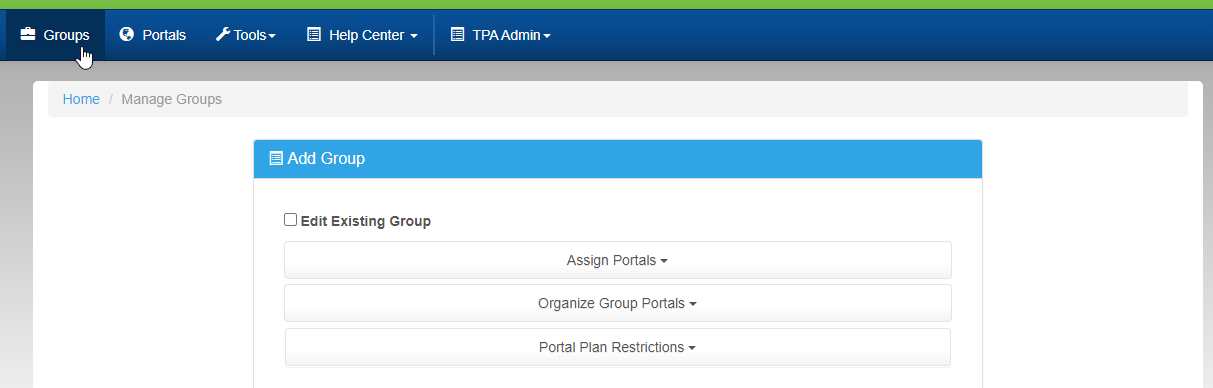
Task: Open the Help Center dropdown menu
Action: point(362,35)
